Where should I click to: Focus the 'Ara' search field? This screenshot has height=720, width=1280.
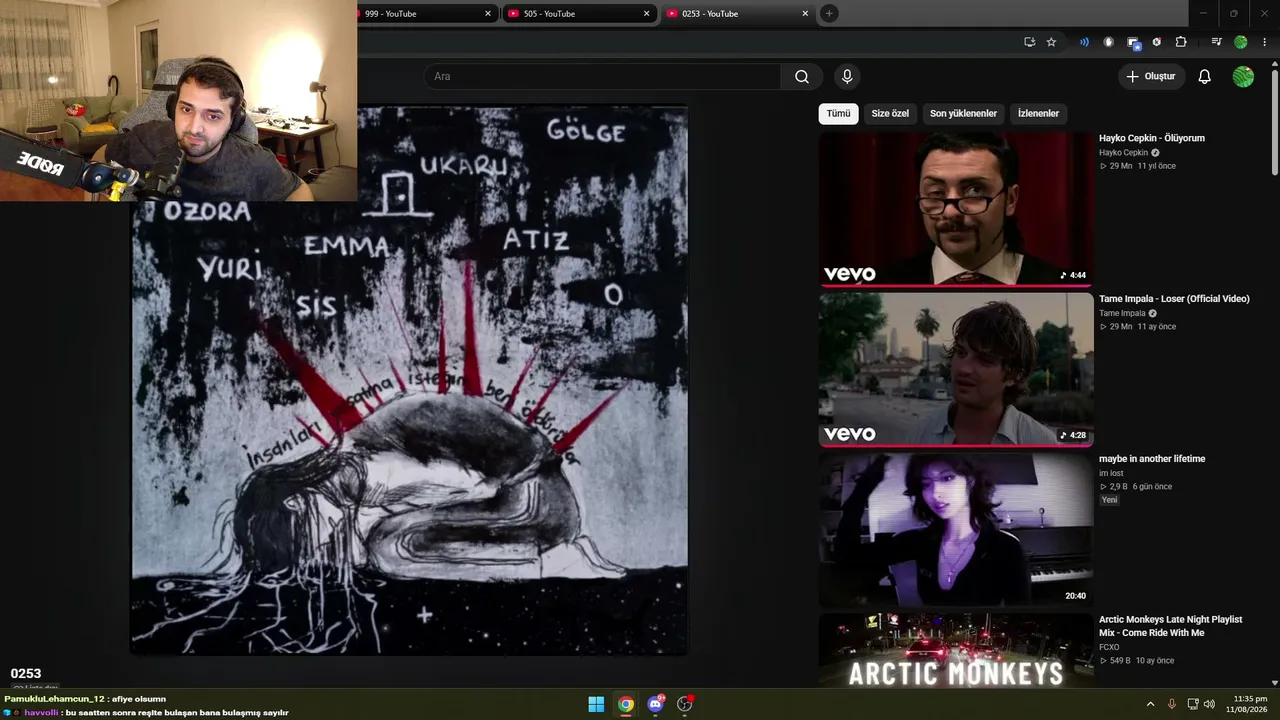point(602,77)
